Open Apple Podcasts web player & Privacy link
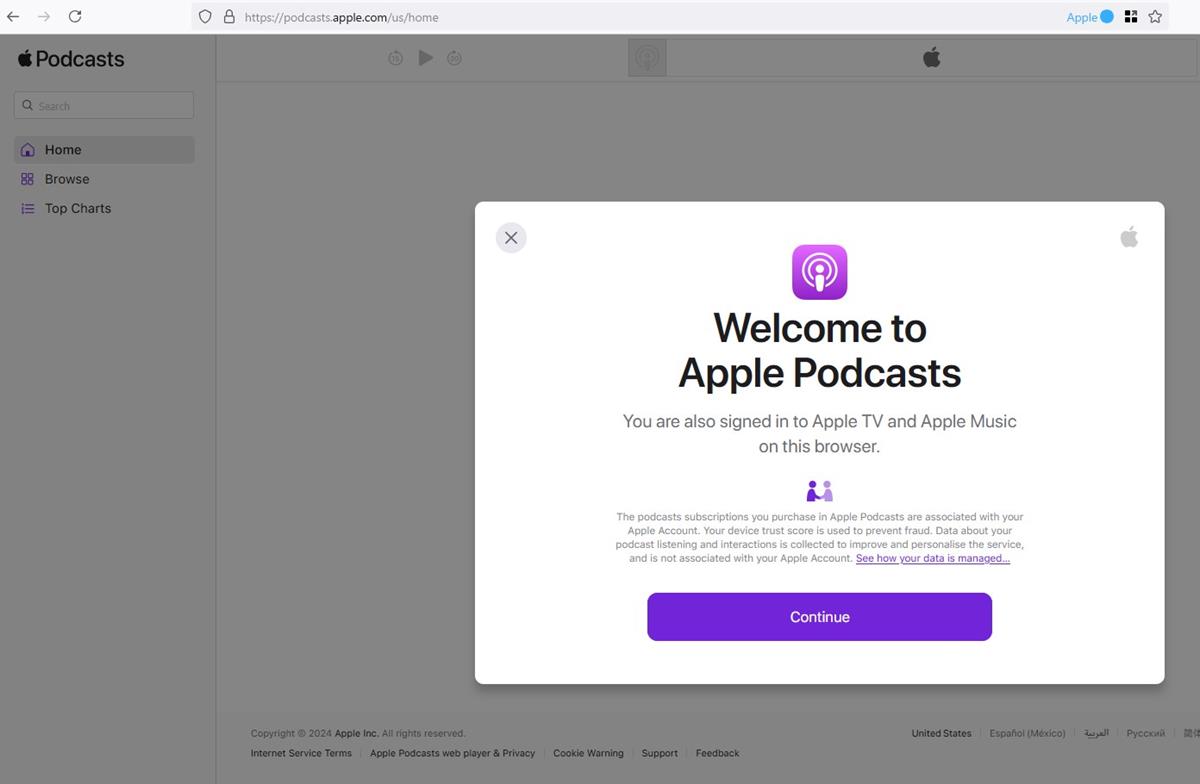The width and height of the screenshot is (1200, 784). 452,753
